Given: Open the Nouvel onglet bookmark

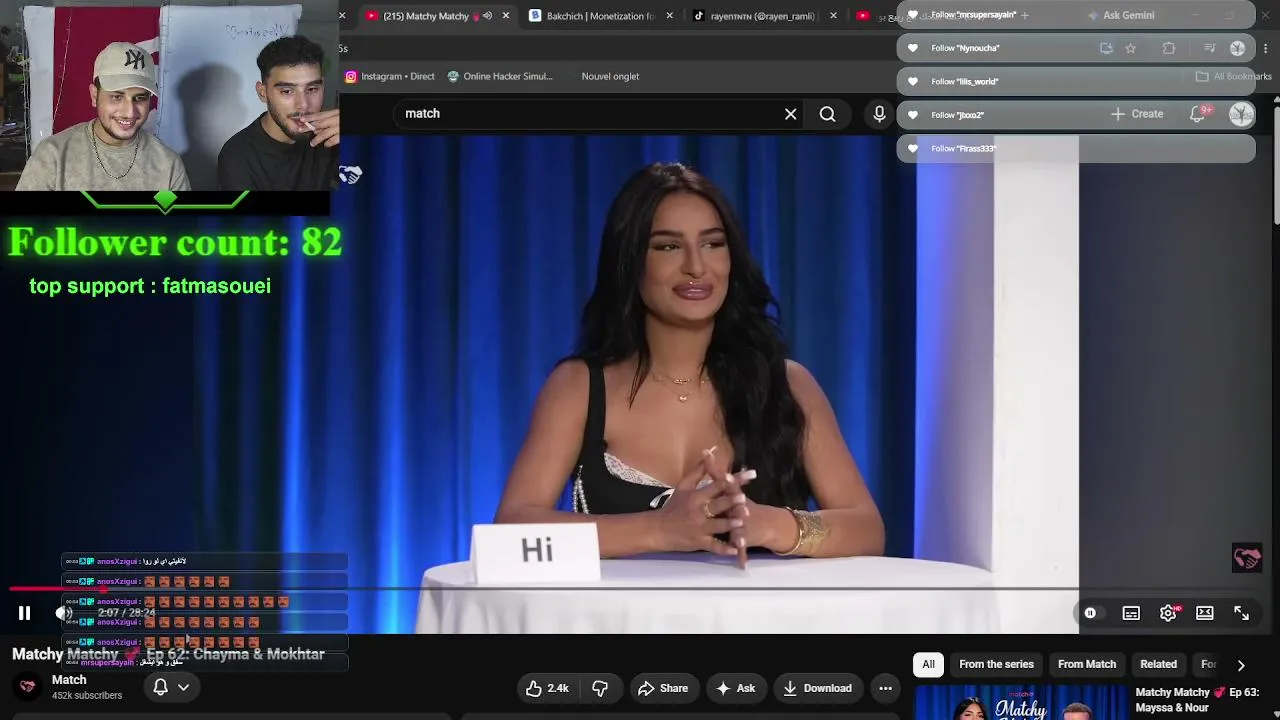Looking at the screenshot, I should 610,77.
